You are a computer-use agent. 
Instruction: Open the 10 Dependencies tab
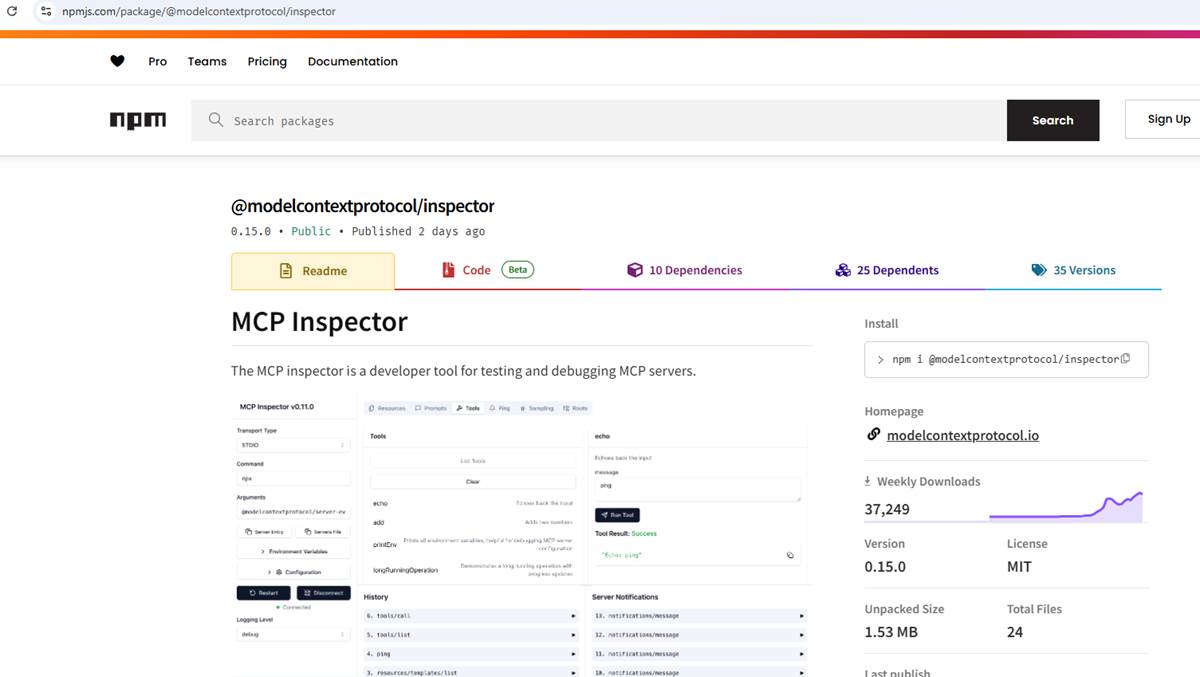684,270
